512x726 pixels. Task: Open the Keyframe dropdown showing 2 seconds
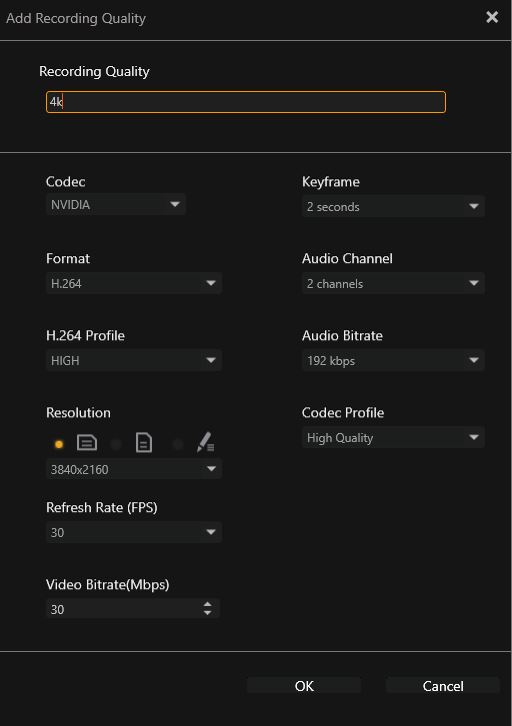coord(393,206)
